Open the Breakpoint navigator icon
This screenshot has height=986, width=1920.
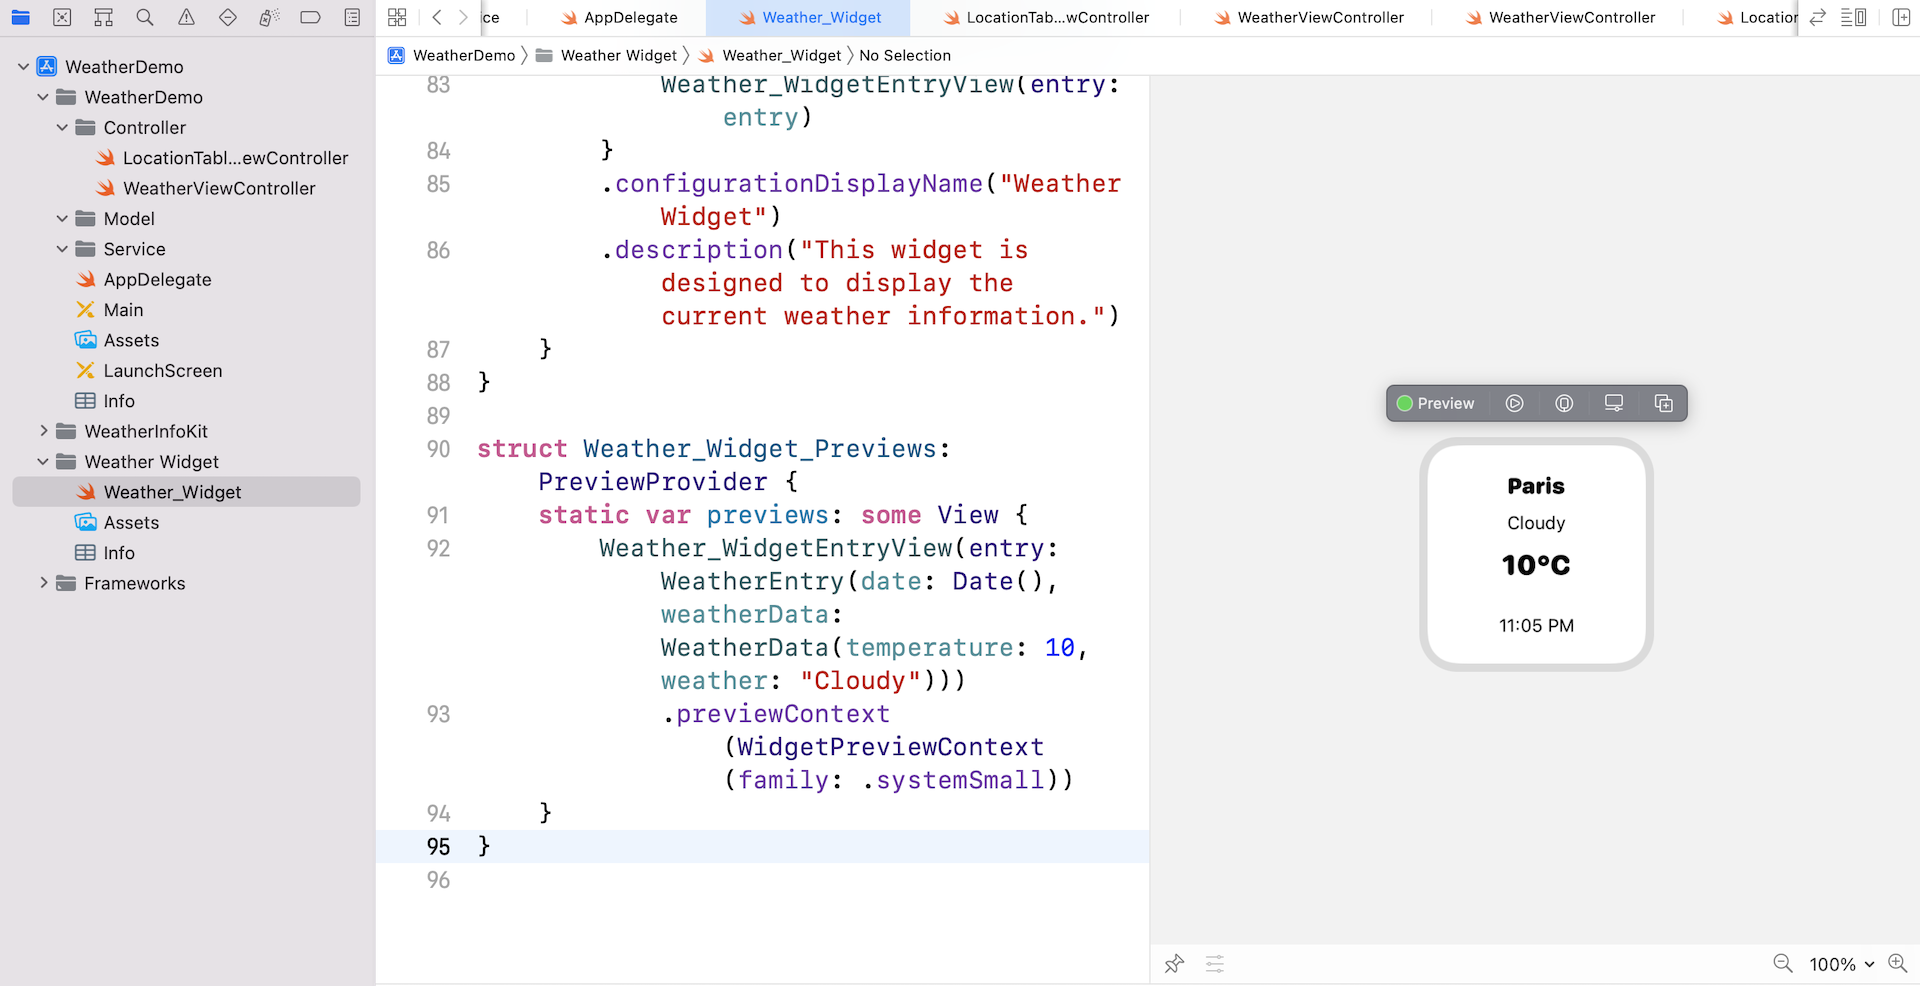pos(311,17)
